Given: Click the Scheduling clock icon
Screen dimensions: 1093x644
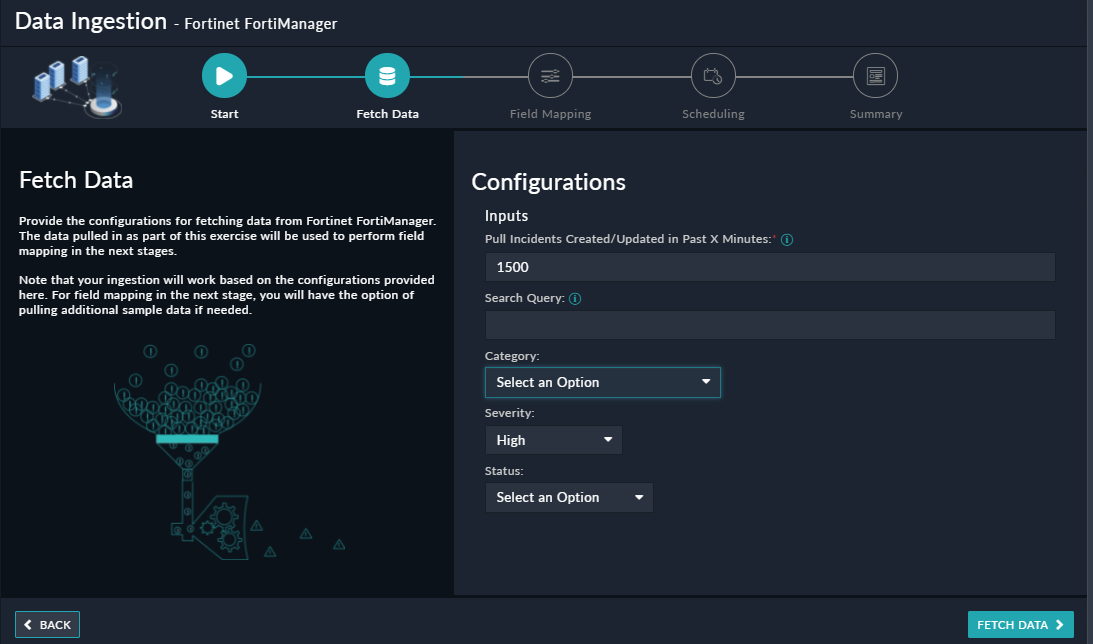Looking at the screenshot, I should coord(713,75).
